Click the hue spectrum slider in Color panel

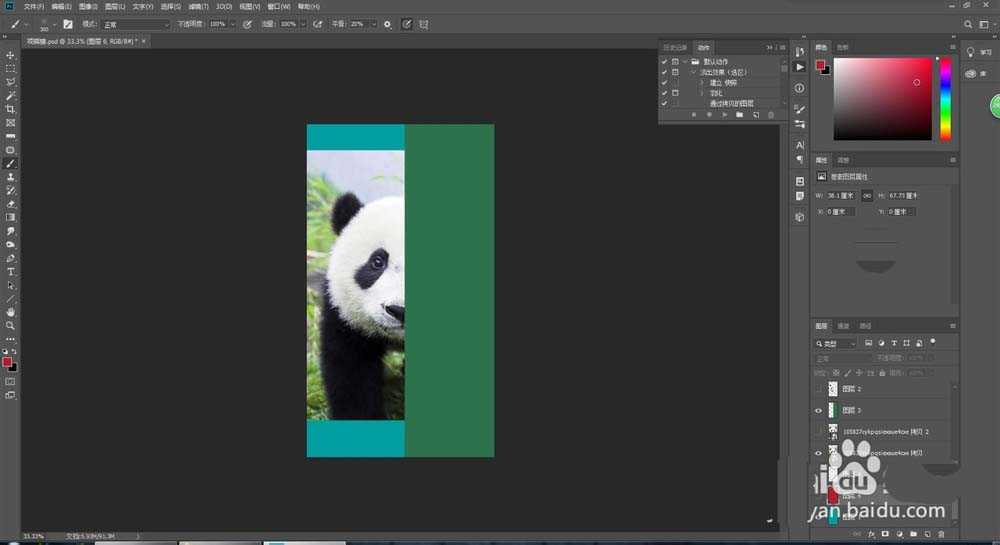(945, 98)
